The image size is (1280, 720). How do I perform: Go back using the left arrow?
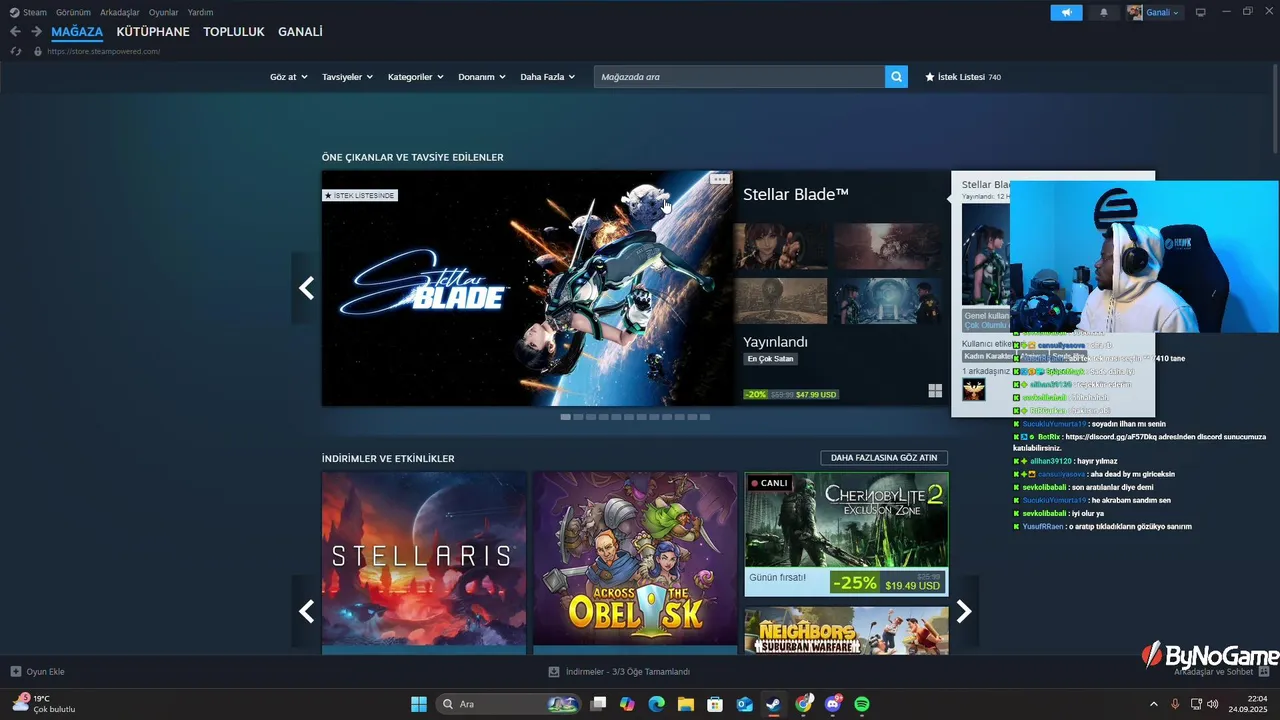(15, 32)
